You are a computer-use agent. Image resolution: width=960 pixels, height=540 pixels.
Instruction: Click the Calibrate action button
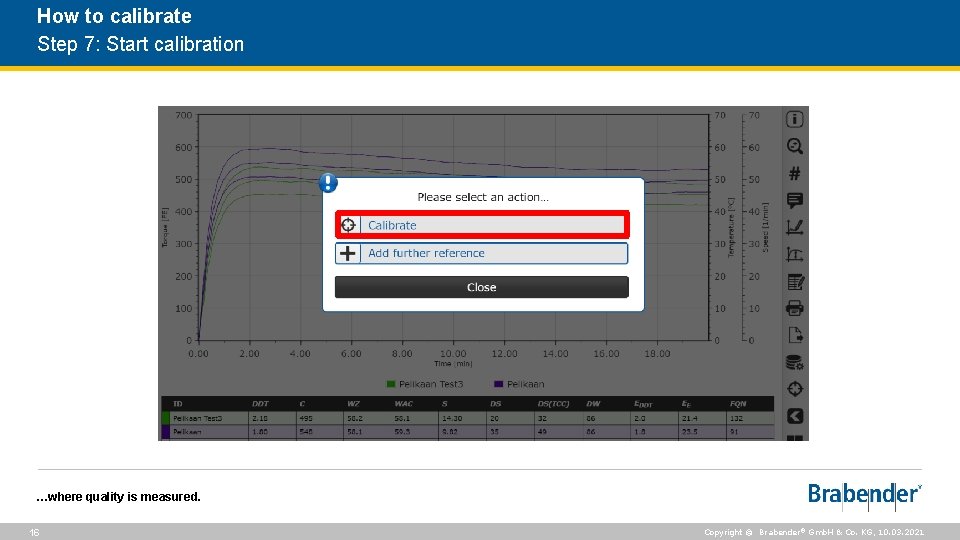(482, 225)
